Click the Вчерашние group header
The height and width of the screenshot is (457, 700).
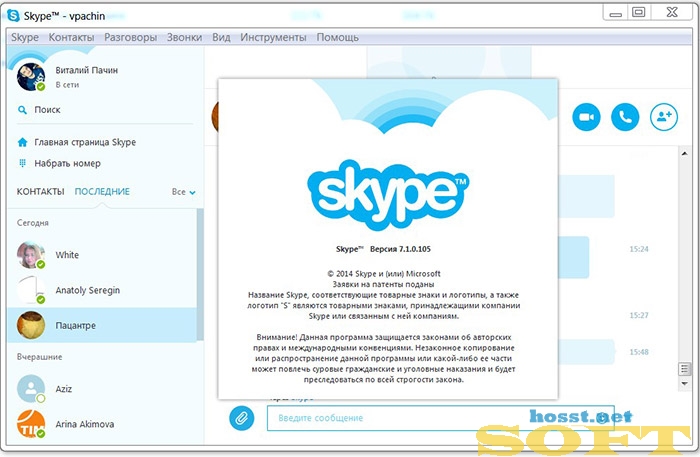[39, 357]
